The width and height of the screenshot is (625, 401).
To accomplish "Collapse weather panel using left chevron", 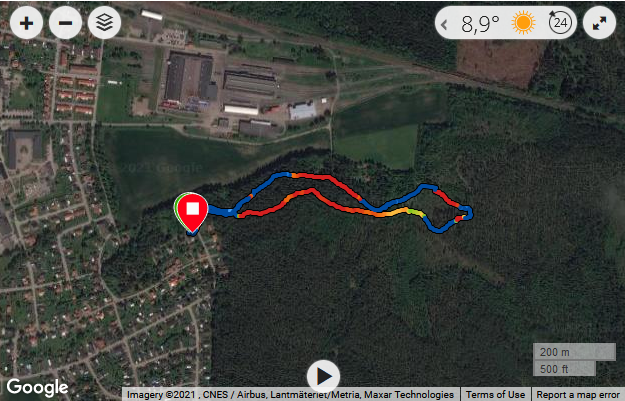I will 444,24.
